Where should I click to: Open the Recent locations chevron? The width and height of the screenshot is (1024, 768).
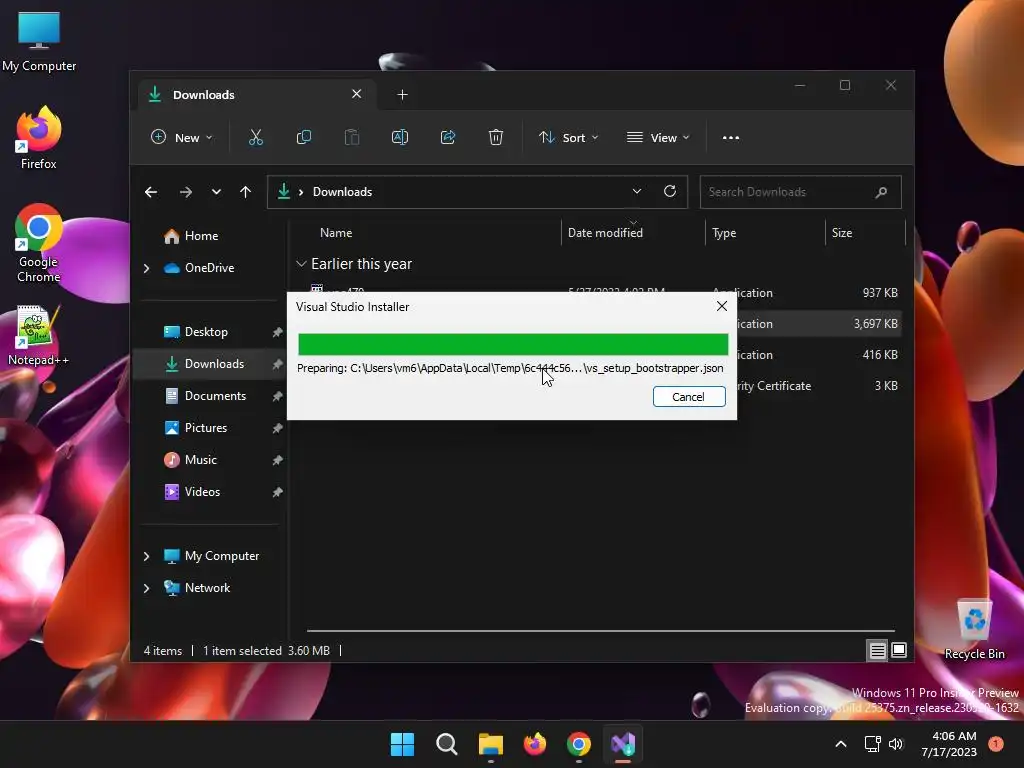[x=216, y=192]
